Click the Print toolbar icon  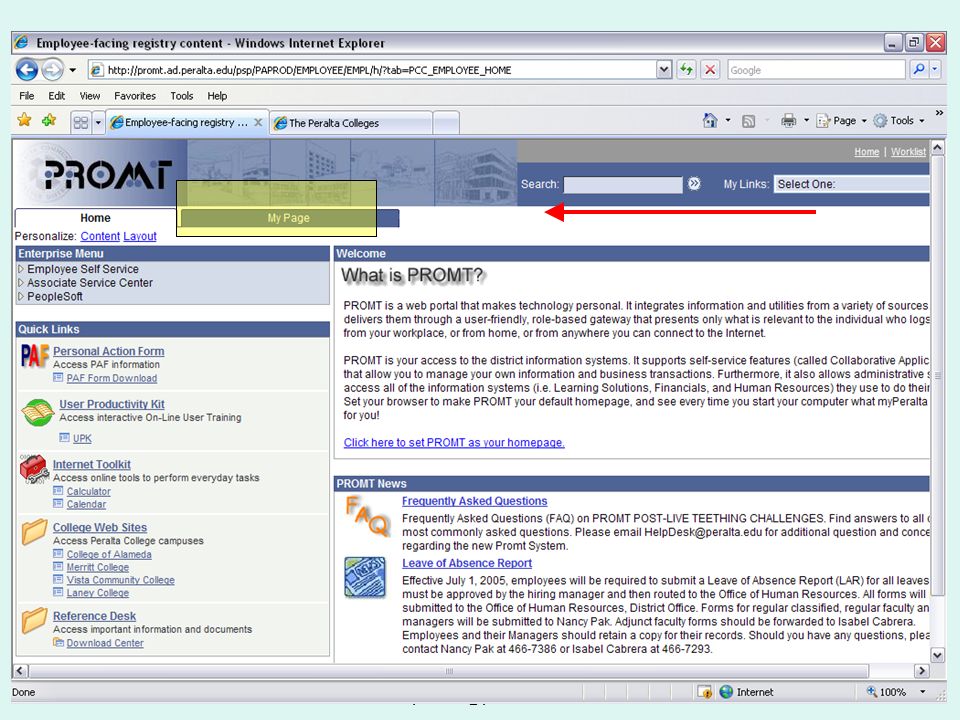[789, 121]
